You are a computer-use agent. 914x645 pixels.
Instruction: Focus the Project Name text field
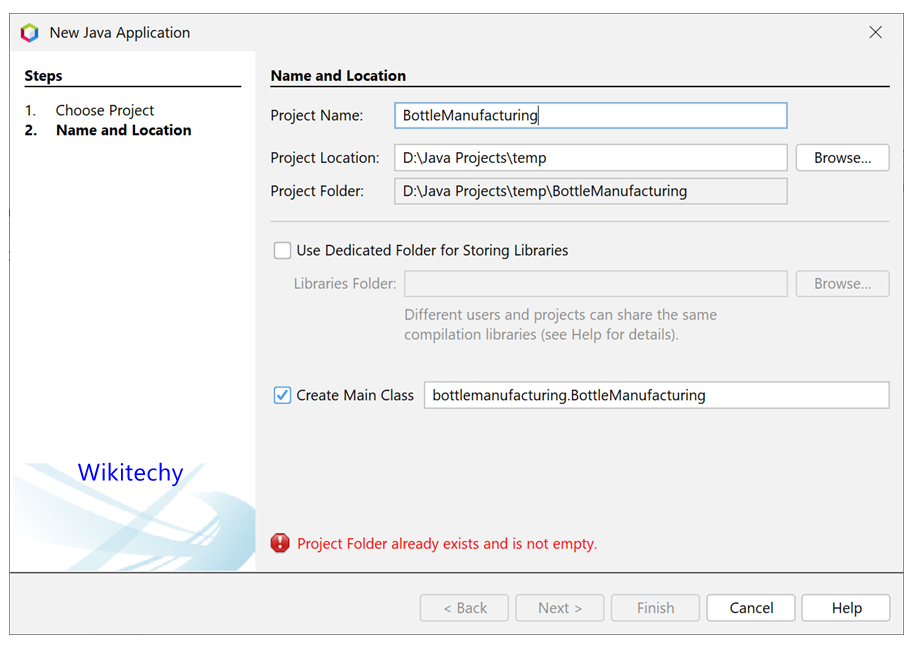coord(590,116)
